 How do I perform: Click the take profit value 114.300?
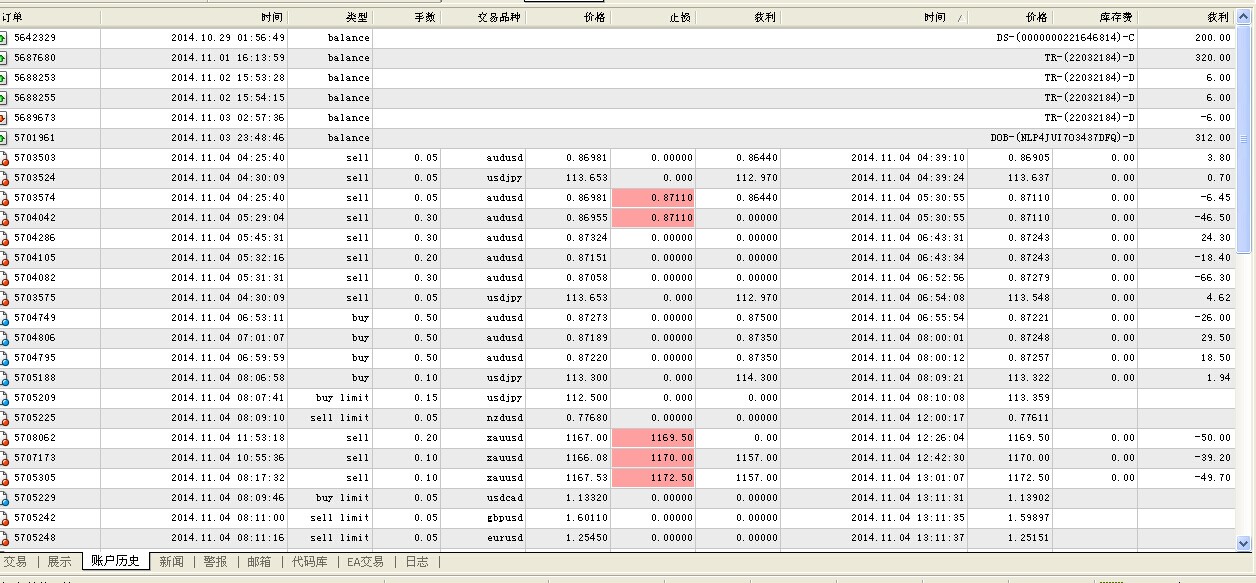point(757,378)
